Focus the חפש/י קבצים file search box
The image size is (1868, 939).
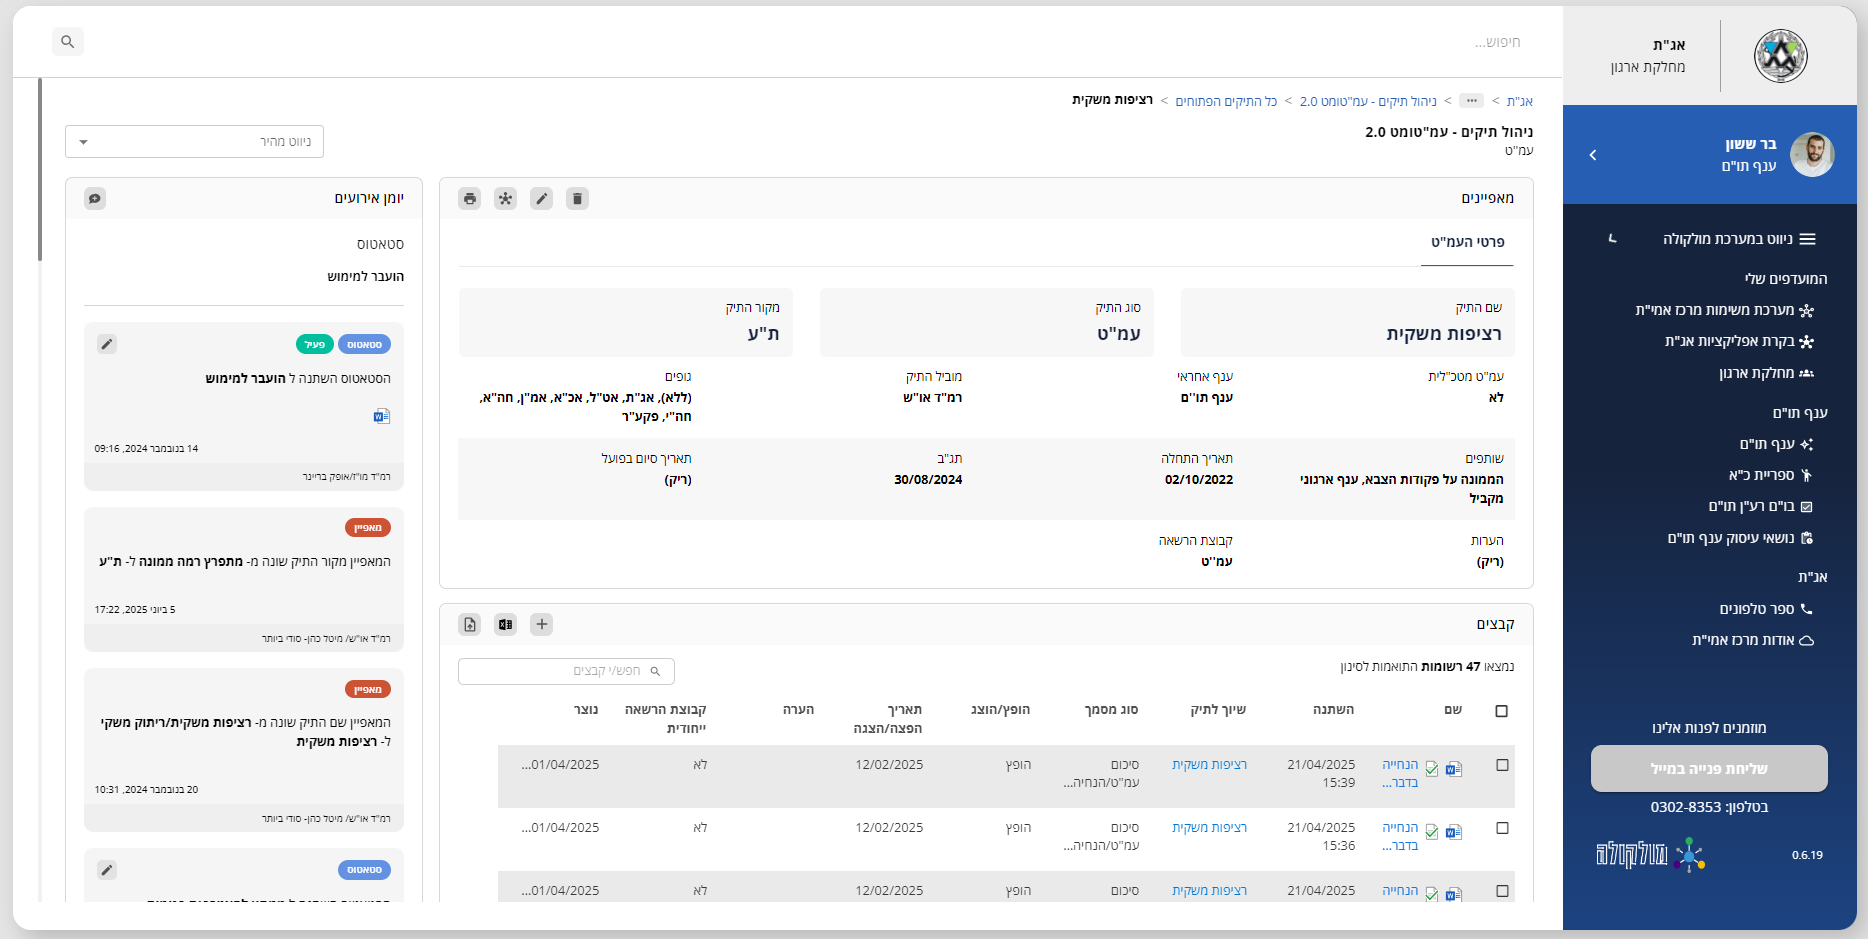pos(566,671)
